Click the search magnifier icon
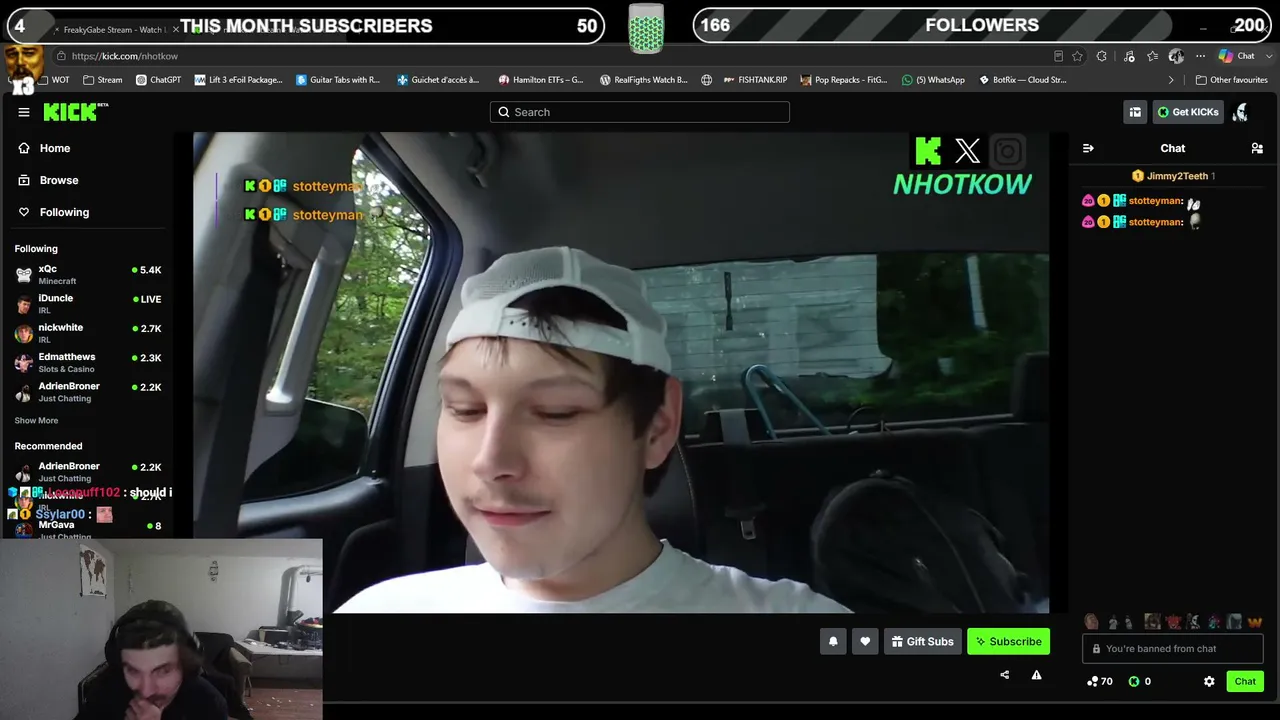 tap(504, 112)
